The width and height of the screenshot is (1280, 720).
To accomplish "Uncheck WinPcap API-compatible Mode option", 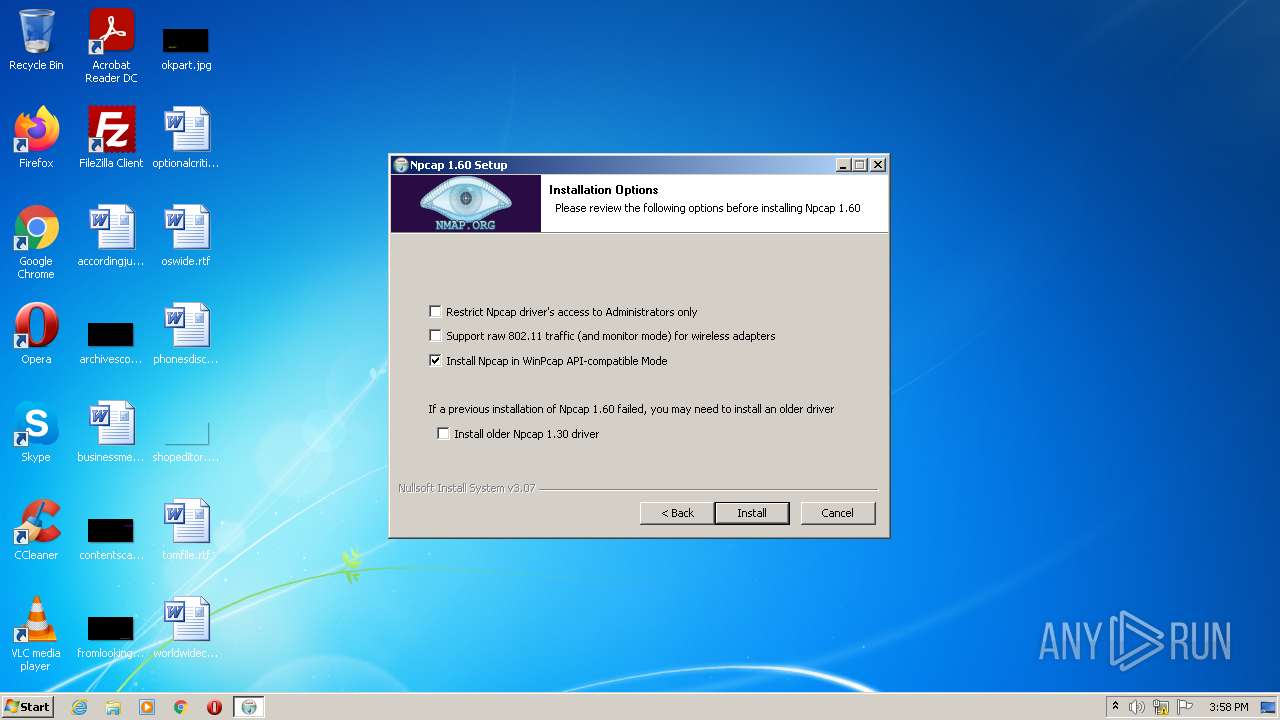I will pyautogui.click(x=435, y=361).
